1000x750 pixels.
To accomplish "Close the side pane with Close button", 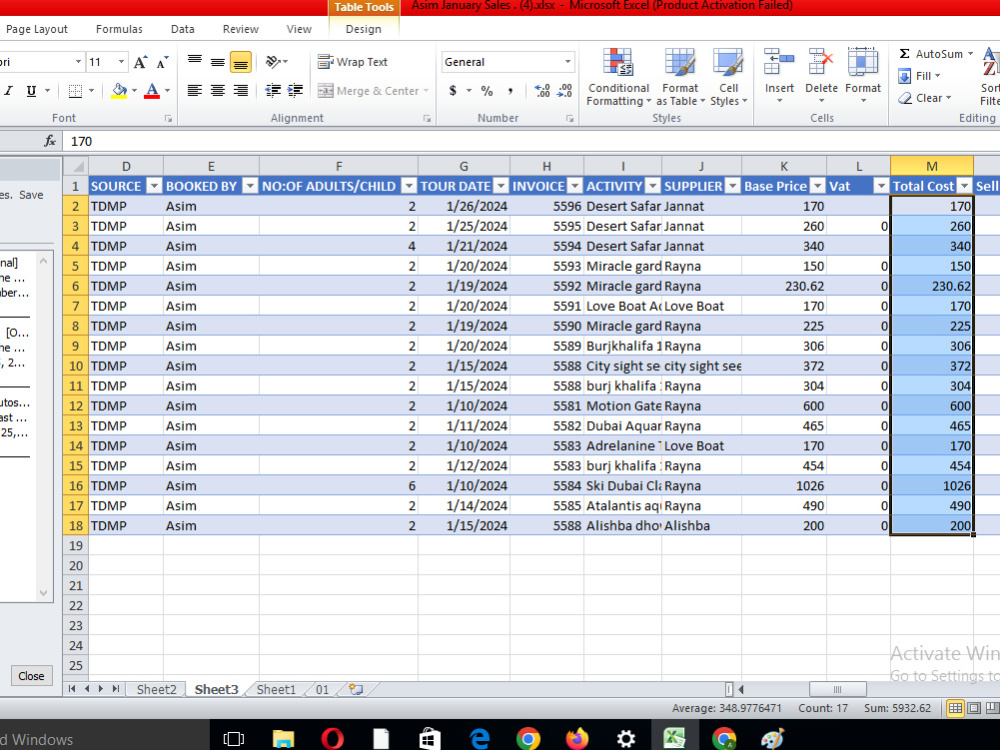I will click(31, 676).
